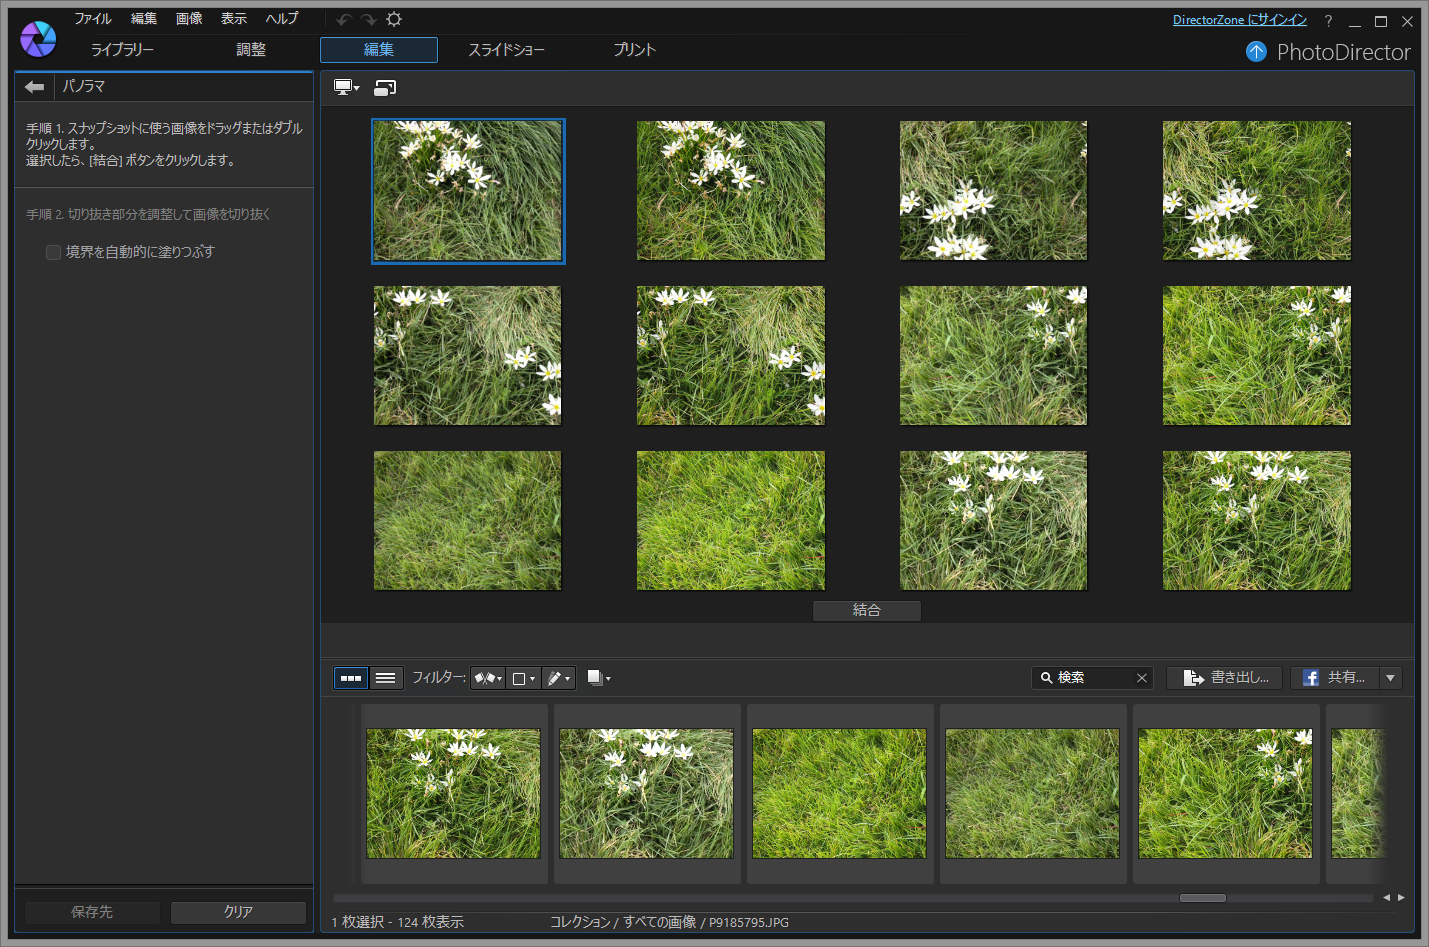This screenshot has height=947, width=1429.
Task: Expand the edited-state filter dropdown
Action: click(x=559, y=678)
